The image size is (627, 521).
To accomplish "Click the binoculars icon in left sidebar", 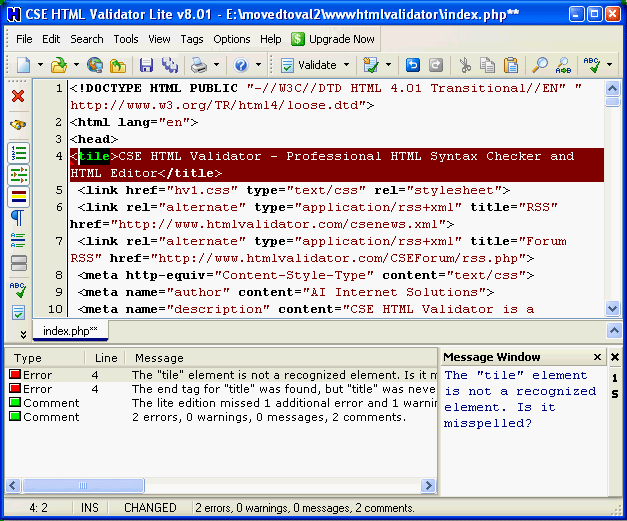I will pos(18,125).
